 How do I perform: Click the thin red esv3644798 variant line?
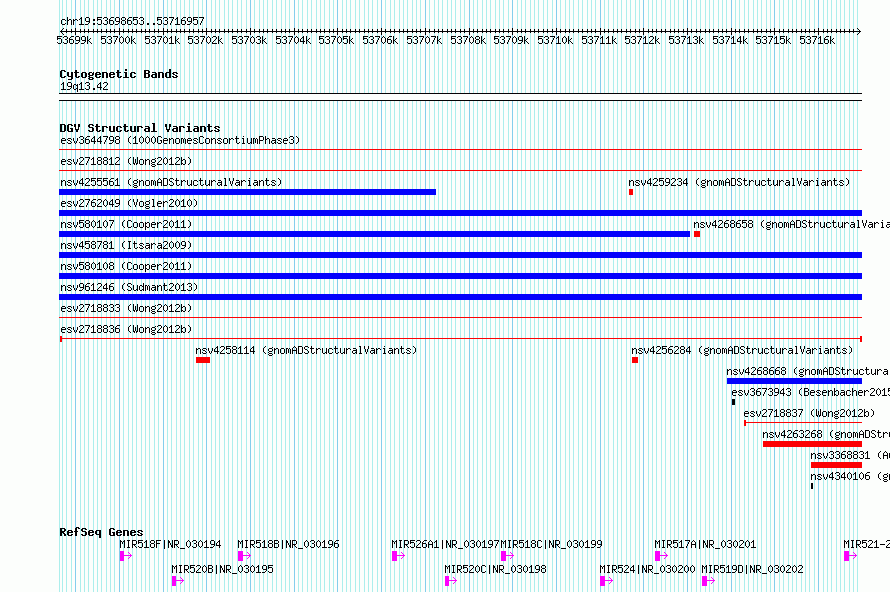tap(460, 150)
